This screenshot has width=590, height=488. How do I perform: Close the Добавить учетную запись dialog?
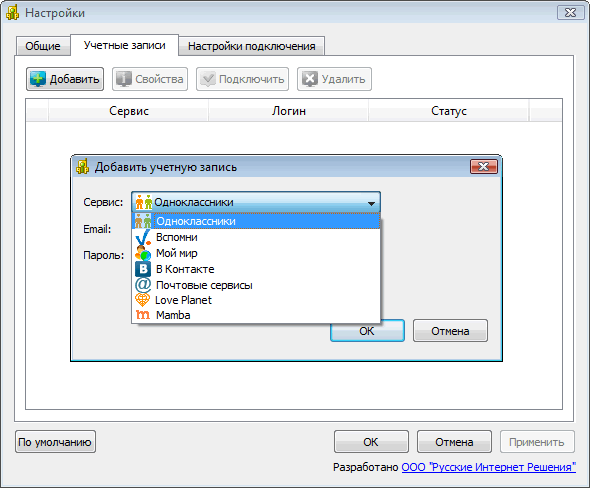click(484, 166)
